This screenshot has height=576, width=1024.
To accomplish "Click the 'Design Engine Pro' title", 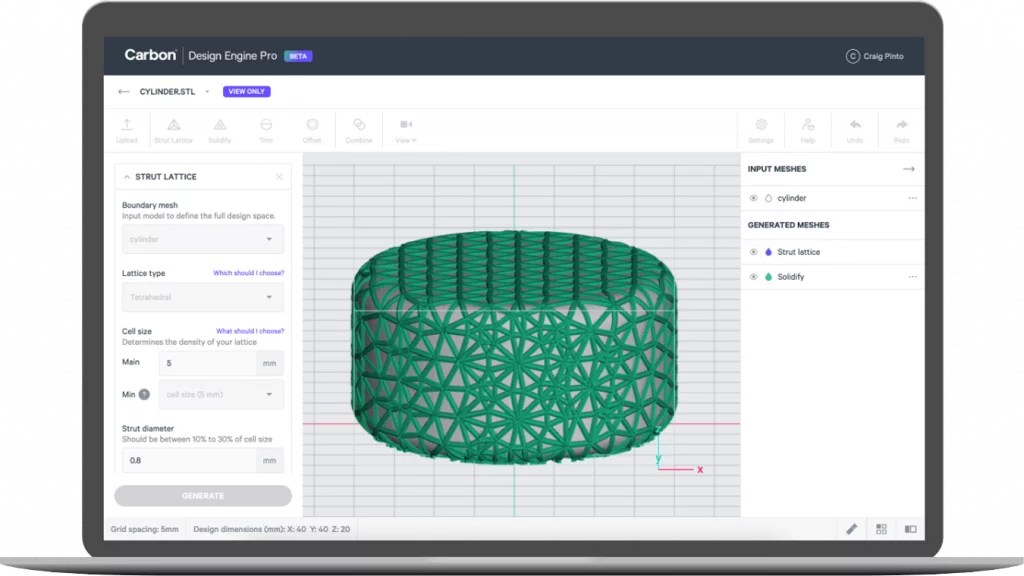I will click(x=232, y=56).
